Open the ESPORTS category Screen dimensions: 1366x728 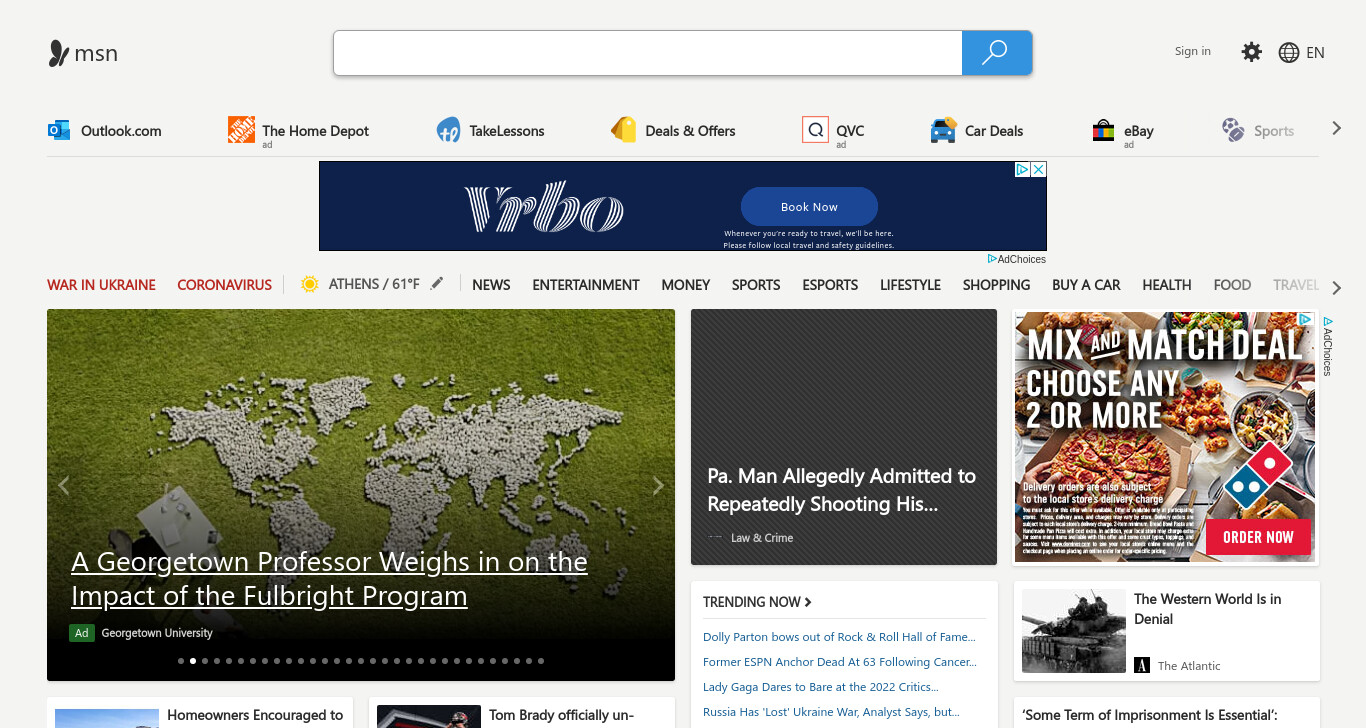830,285
